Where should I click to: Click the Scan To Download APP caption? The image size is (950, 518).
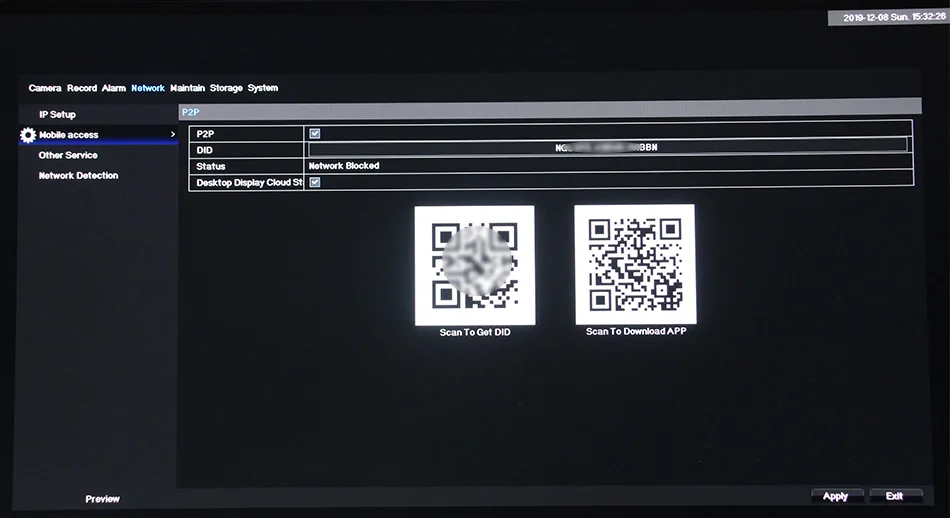coord(636,331)
